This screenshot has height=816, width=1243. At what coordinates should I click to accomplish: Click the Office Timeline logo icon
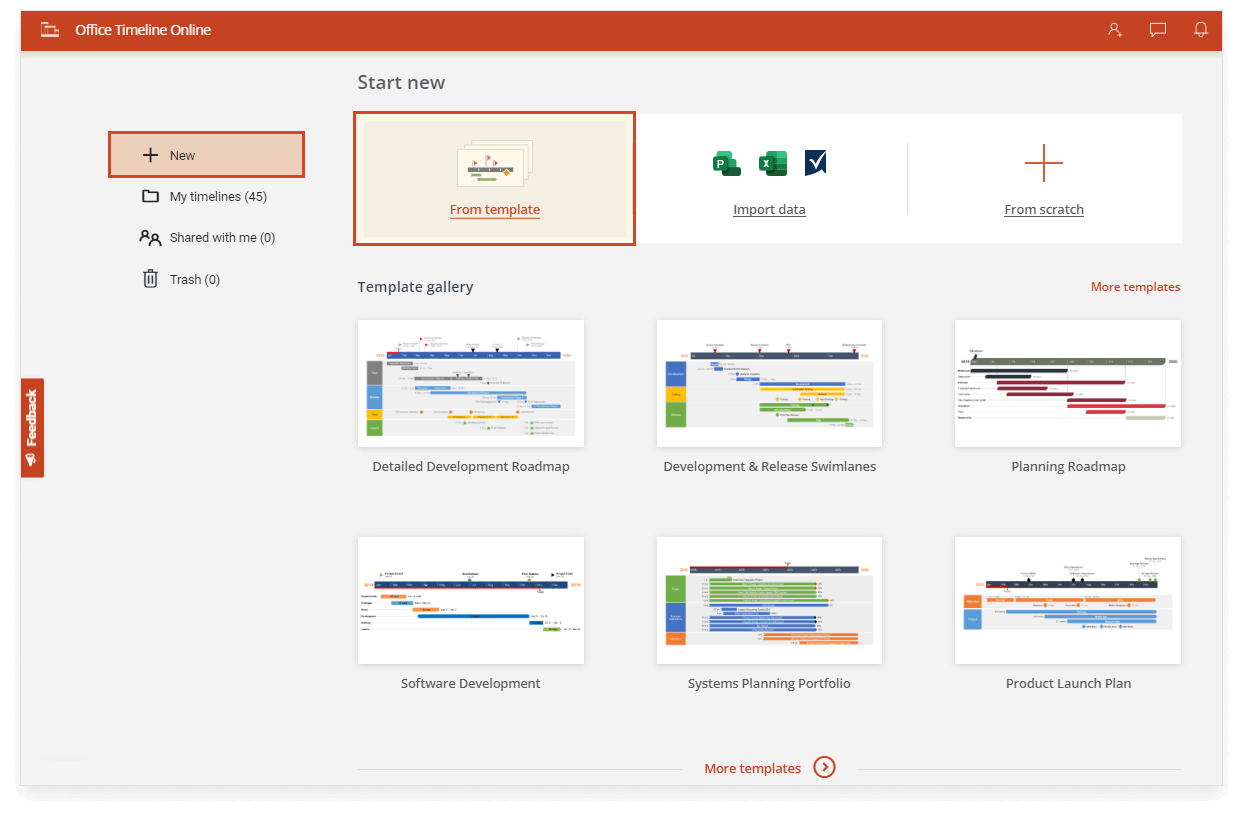pyautogui.click(x=49, y=29)
